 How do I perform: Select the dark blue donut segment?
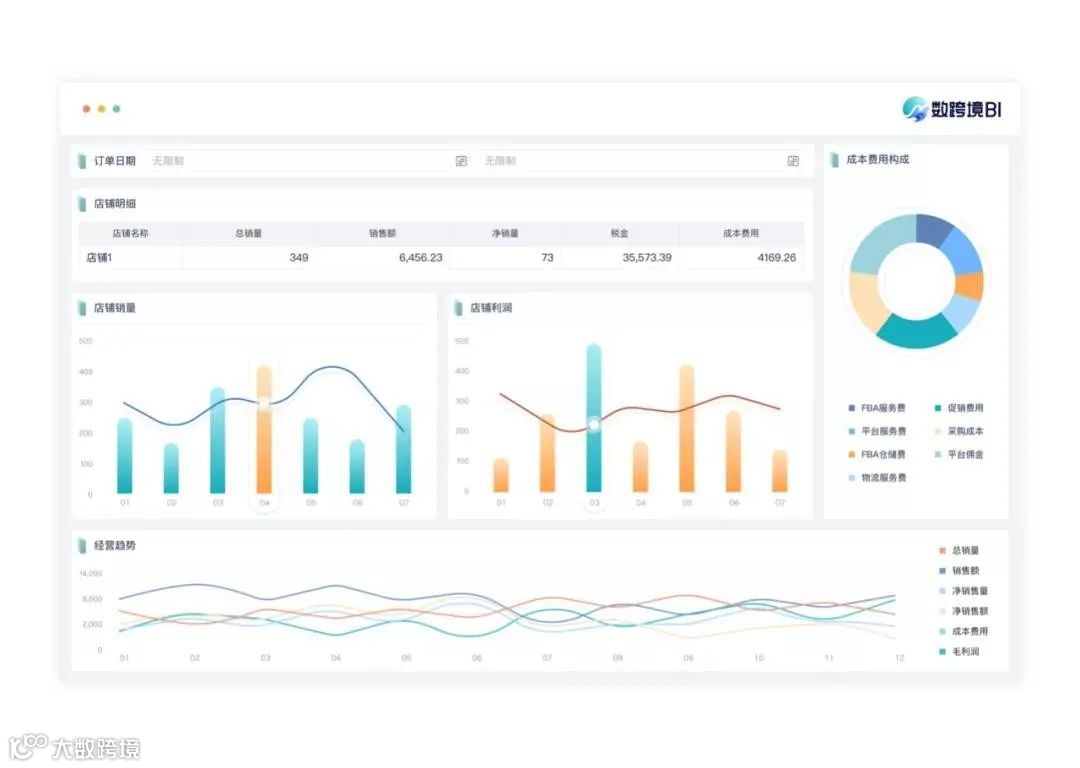pyautogui.click(x=934, y=229)
